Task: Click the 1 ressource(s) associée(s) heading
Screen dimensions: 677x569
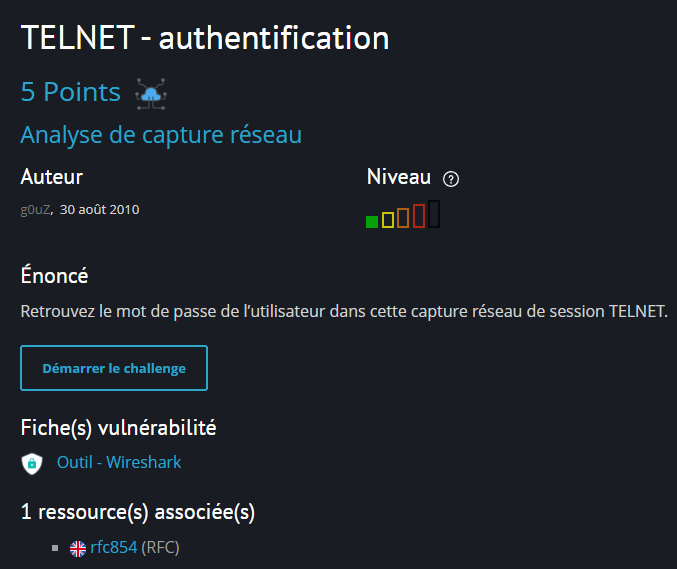Action: (137, 512)
